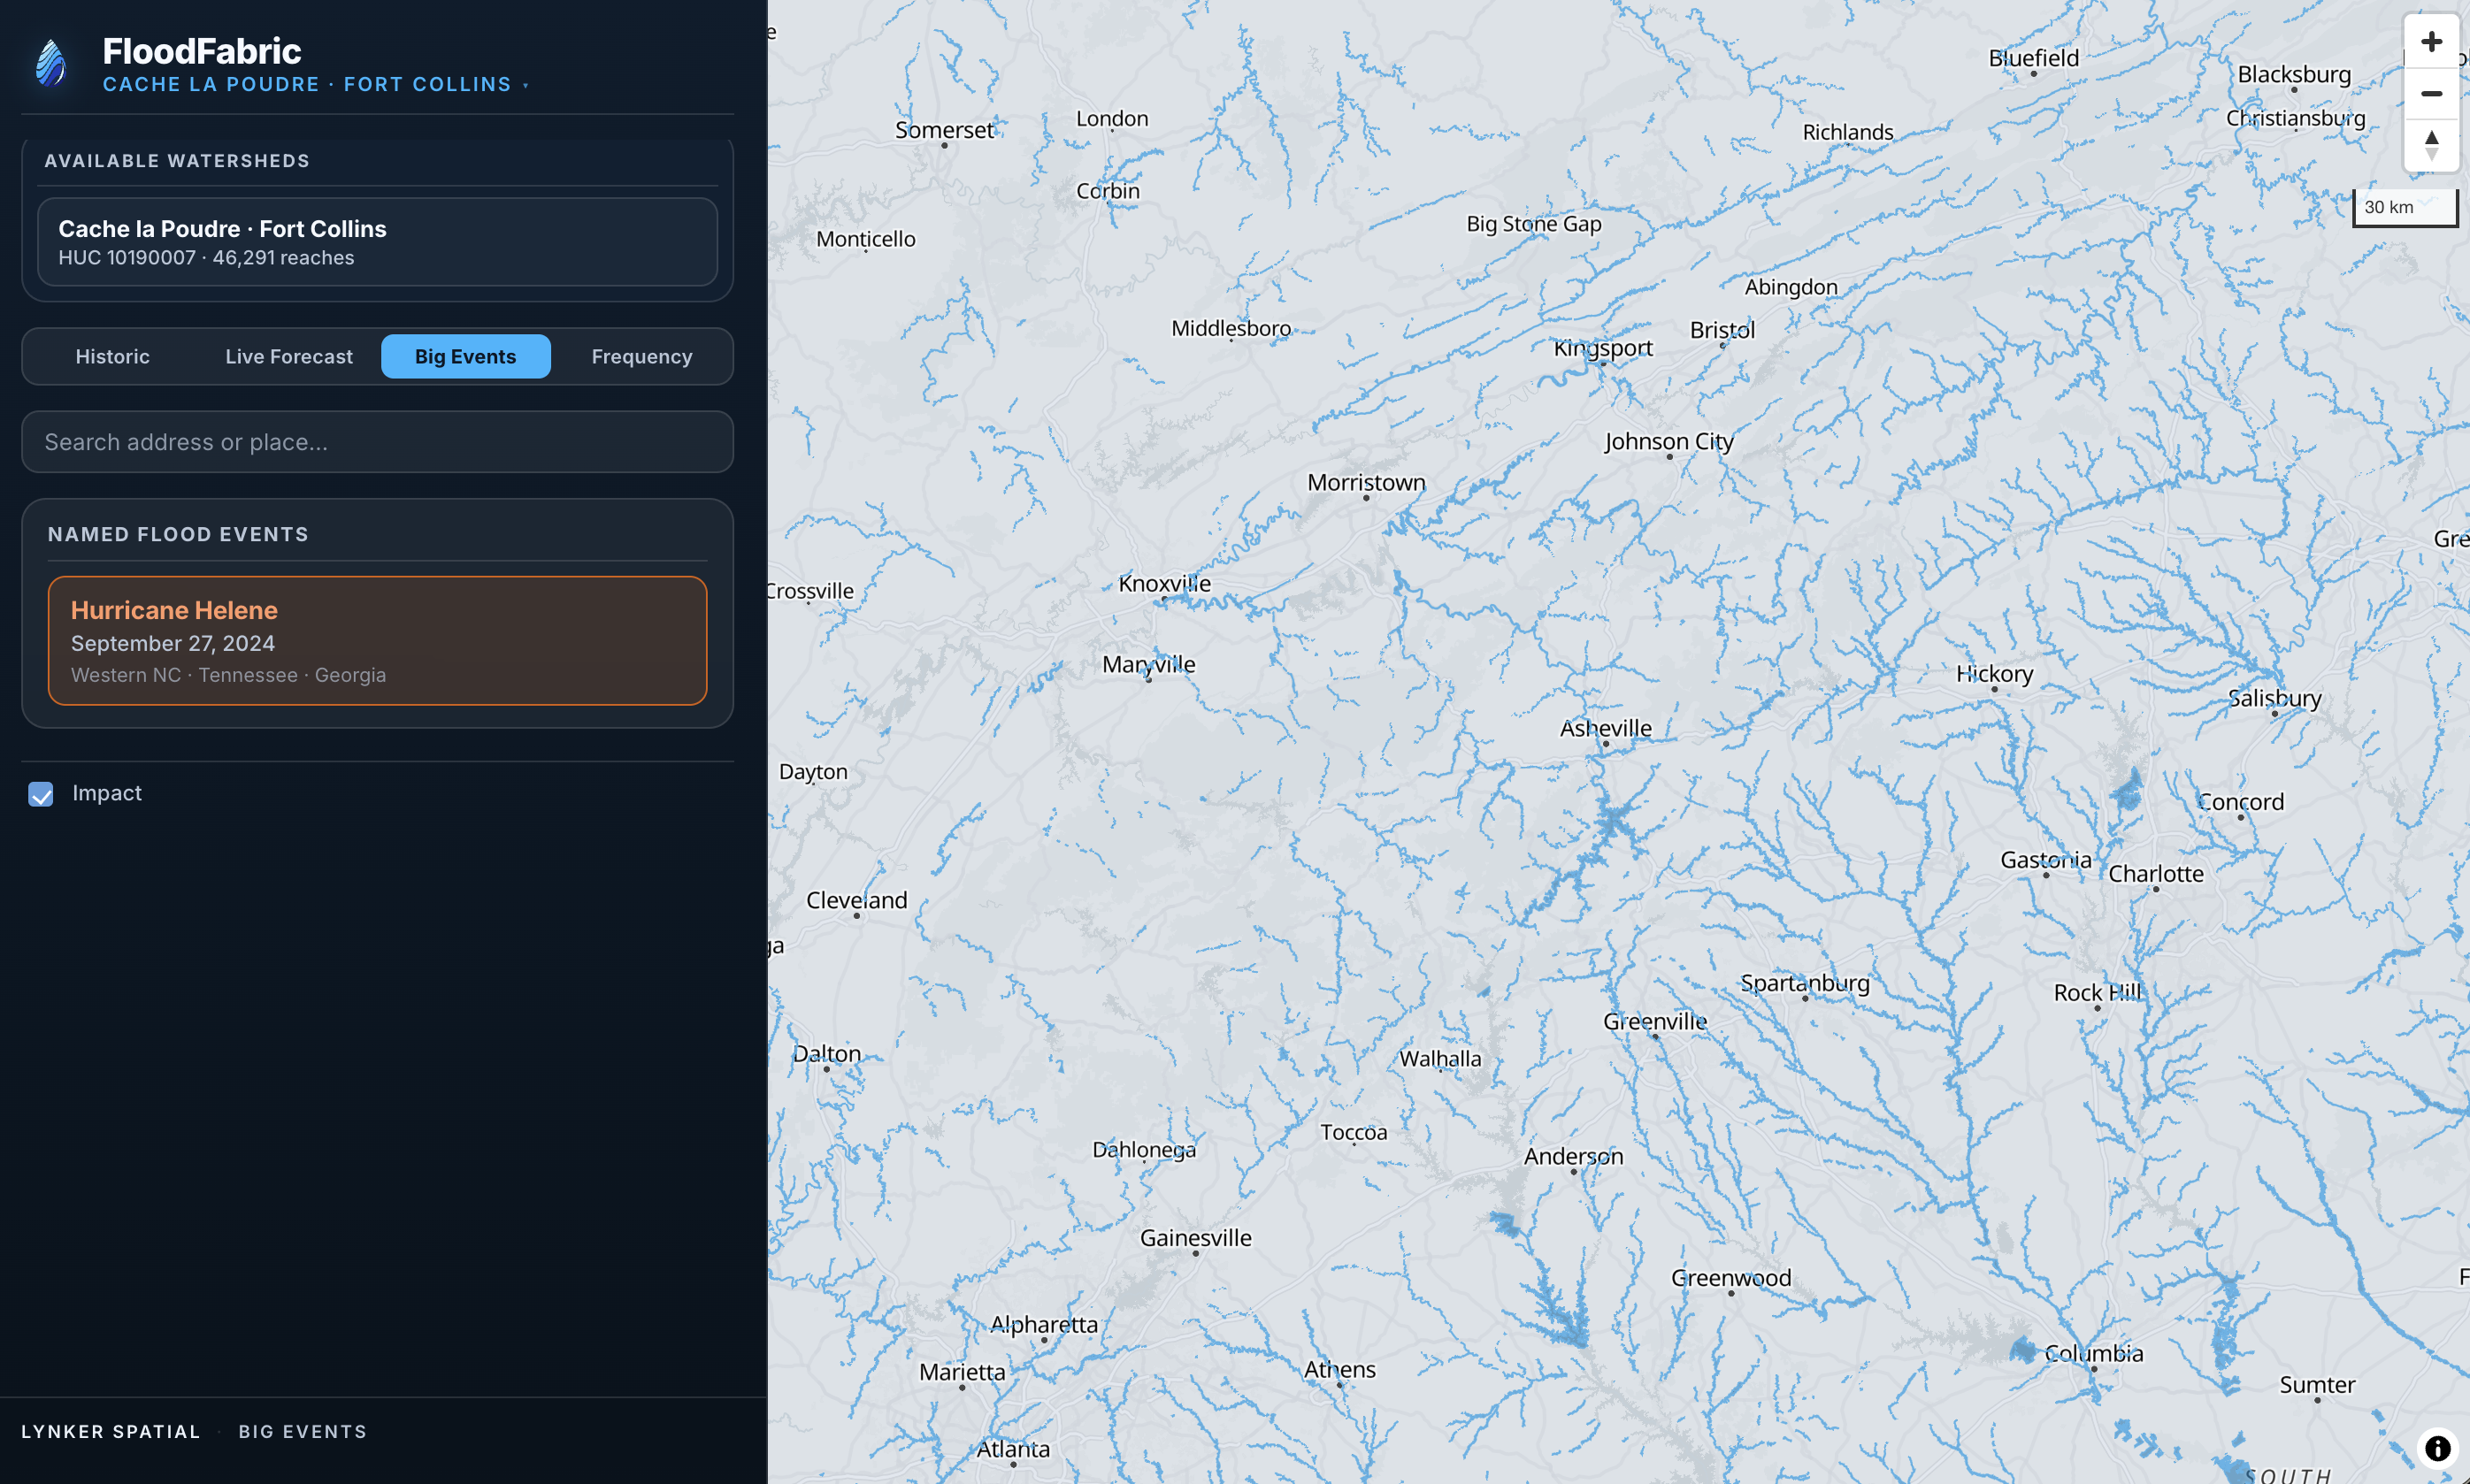2470x1484 pixels.
Task: Click the Bluefield map label
Action: tap(2033, 58)
